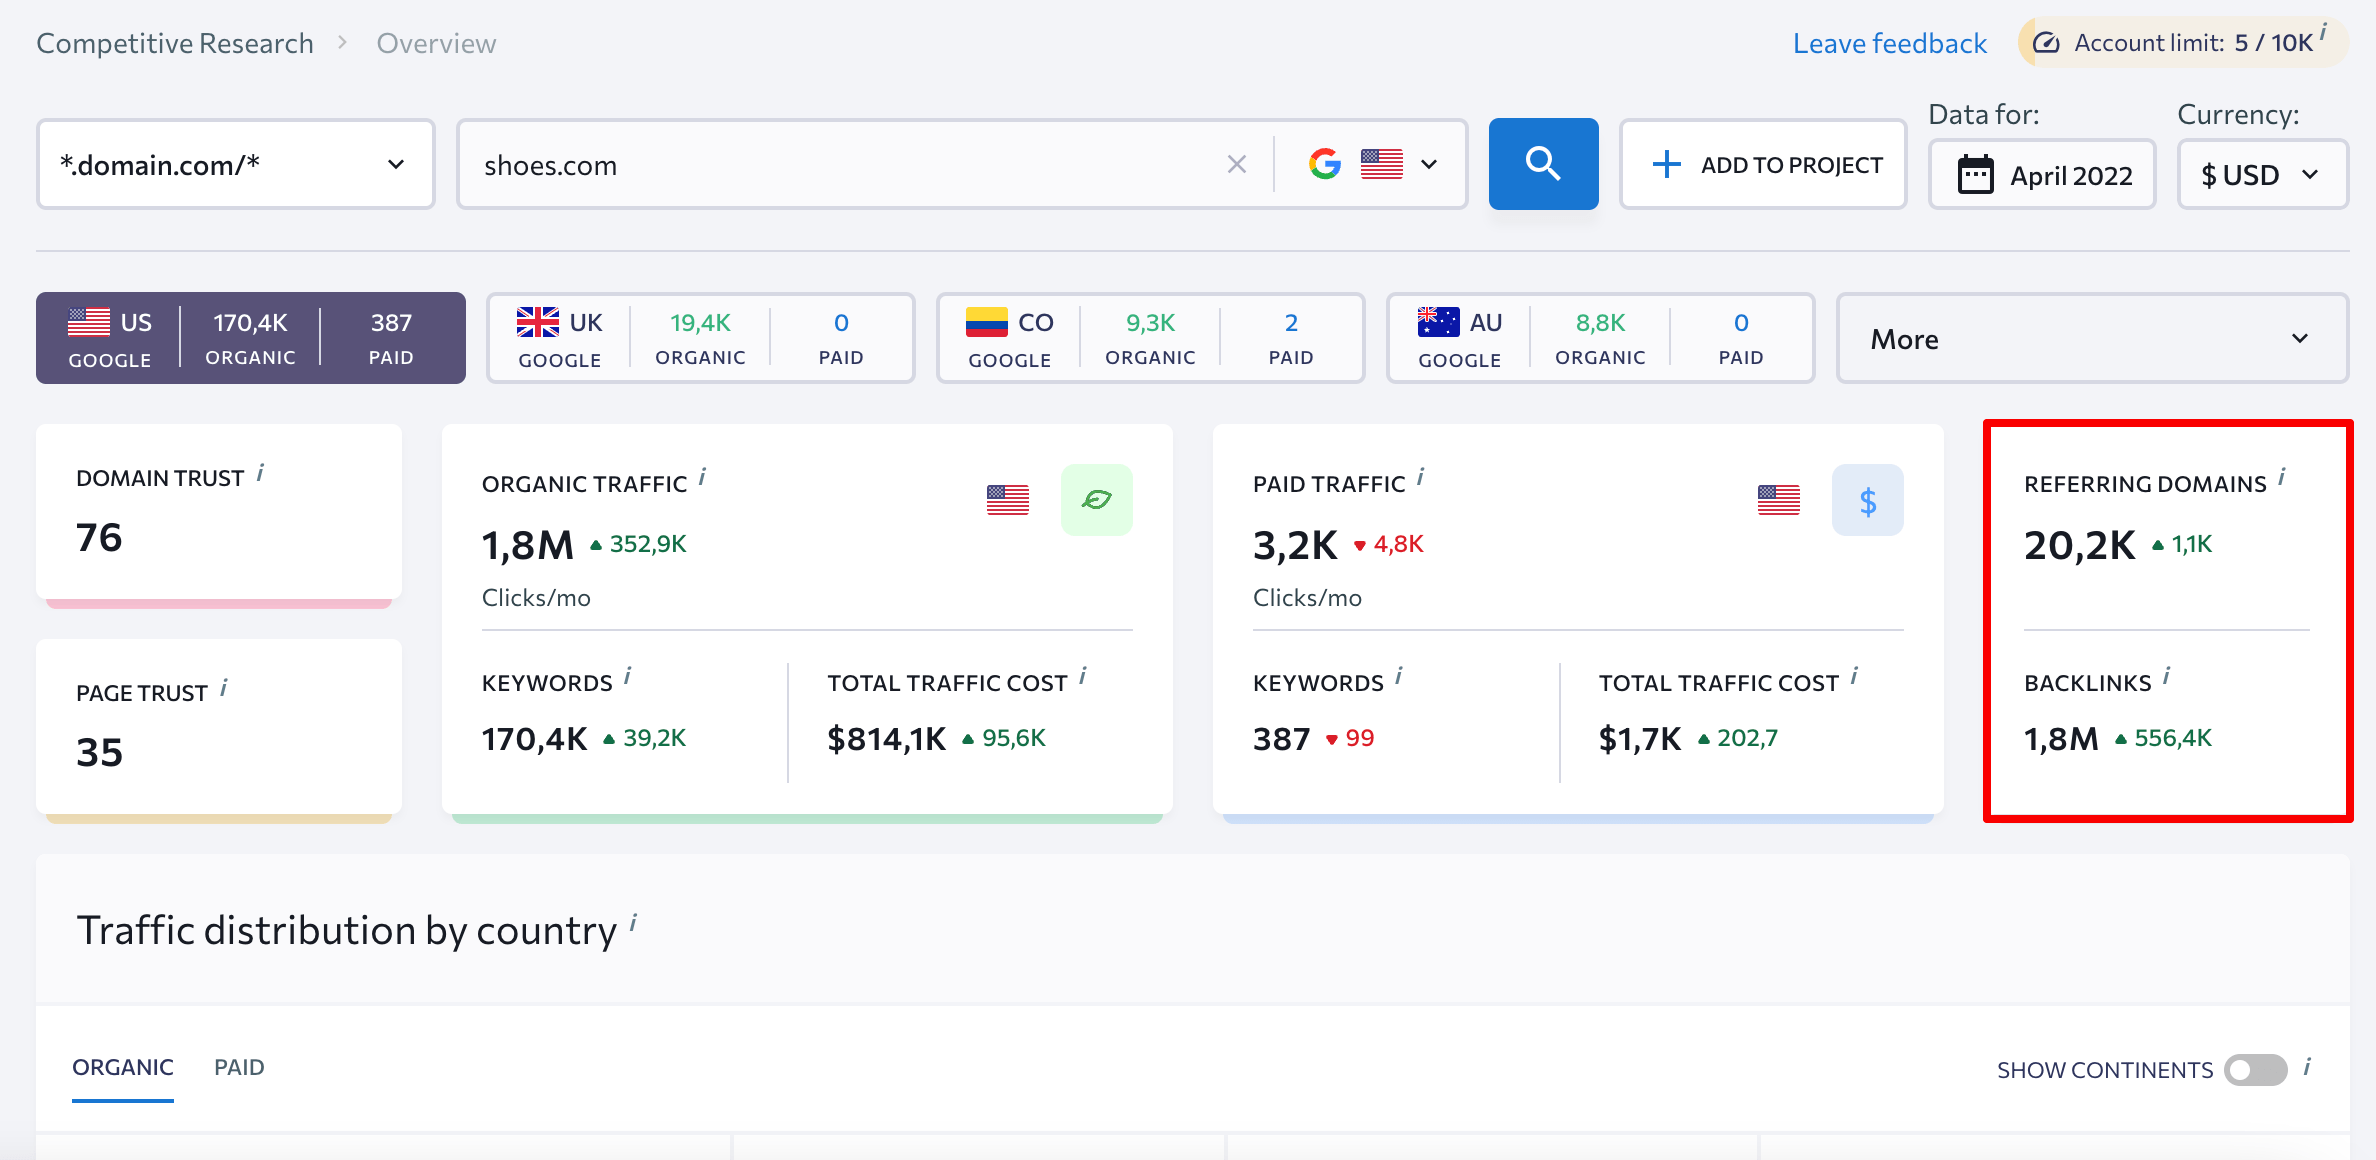Screen dimensions: 2376x1160
Task: Click the Google US search engine selector
Action: [1371, 165]
